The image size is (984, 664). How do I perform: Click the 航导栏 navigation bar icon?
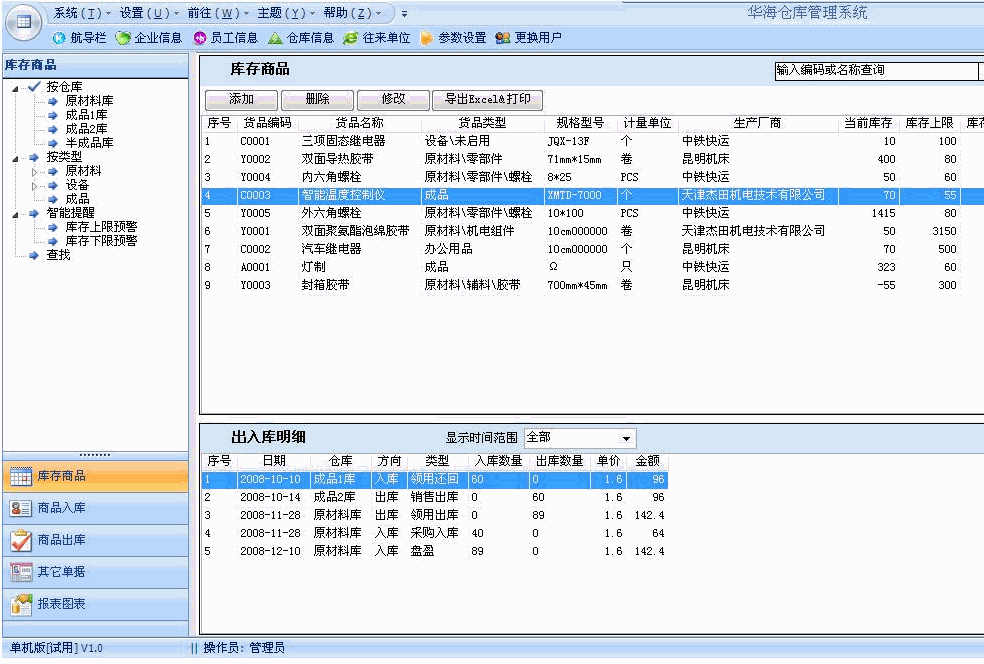tap(60, 38)
